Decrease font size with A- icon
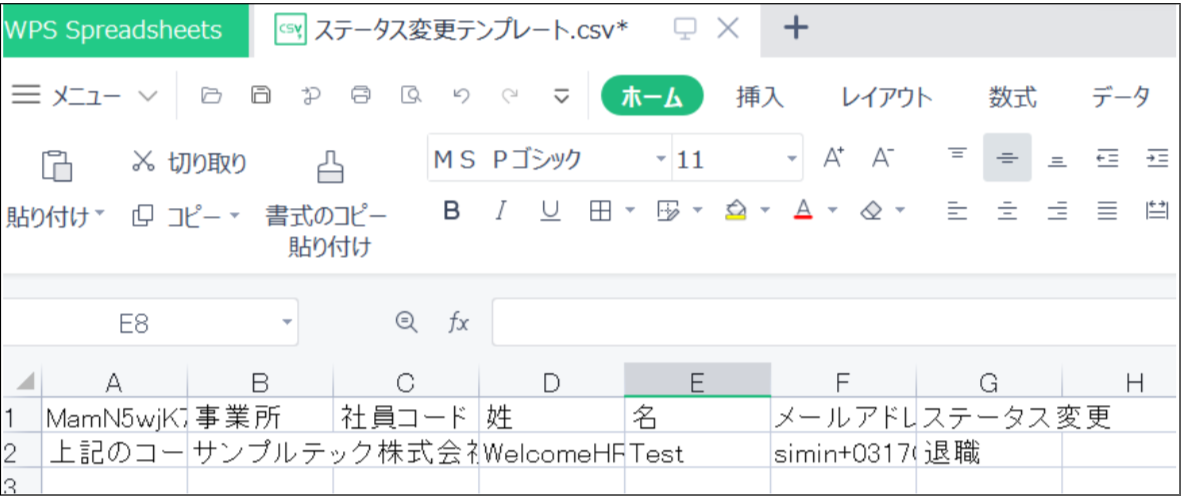1183x500 pixels. [x=883, y=158]
